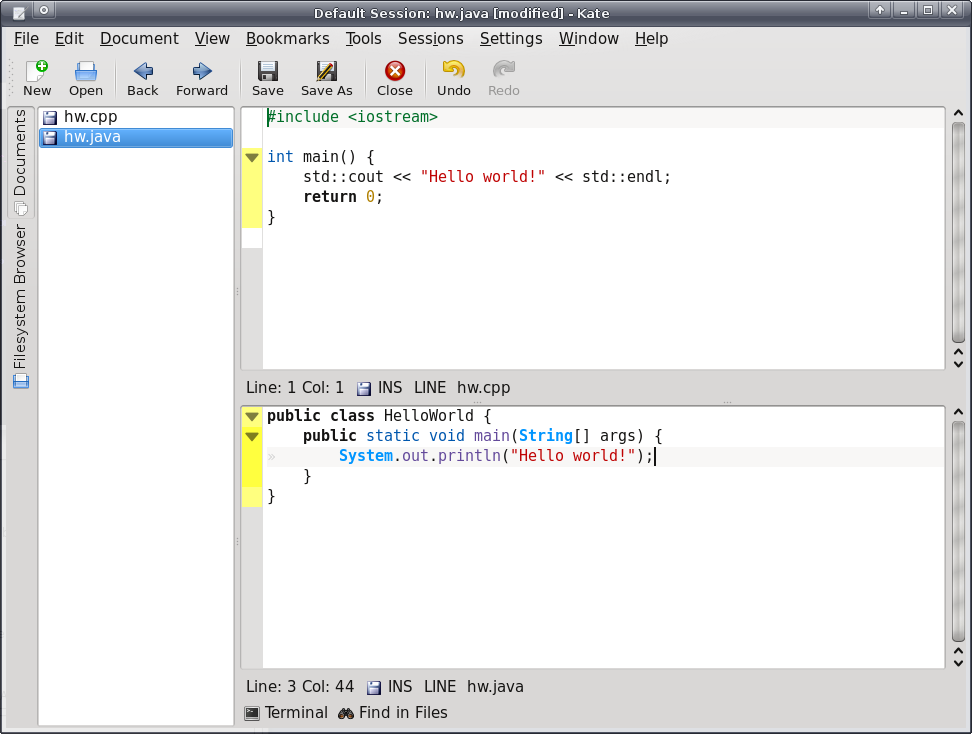Viewport: 972px width, 734px height.
Task: Open the Help menu
Action: [x=651, y=38]
